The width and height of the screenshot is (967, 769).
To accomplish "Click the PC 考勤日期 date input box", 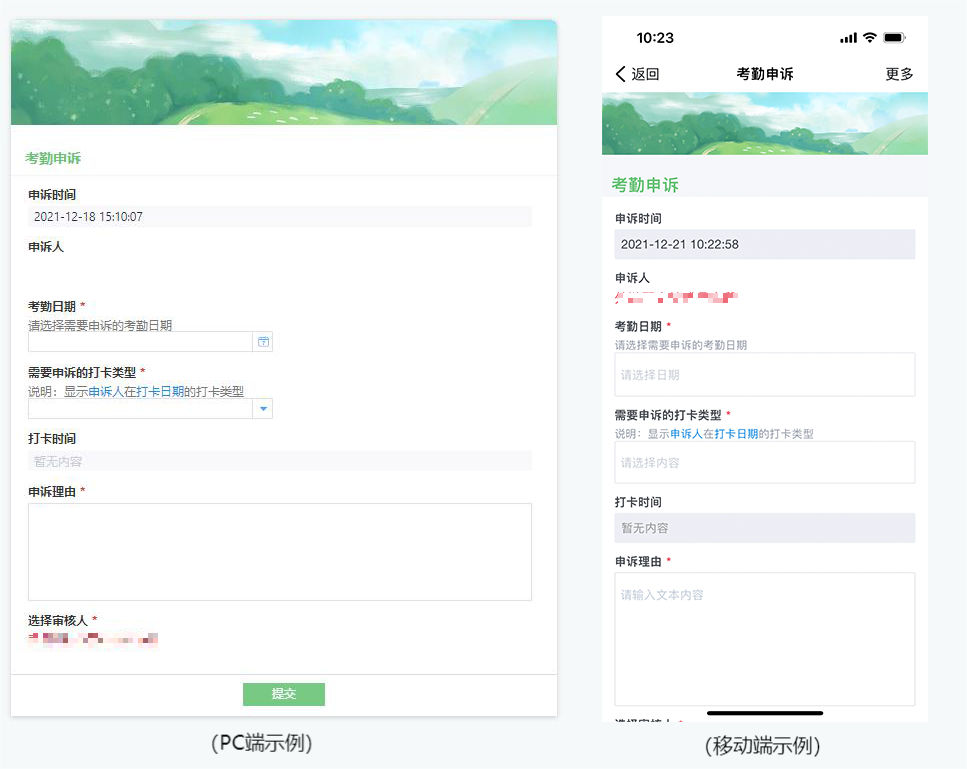I will 140,342.
